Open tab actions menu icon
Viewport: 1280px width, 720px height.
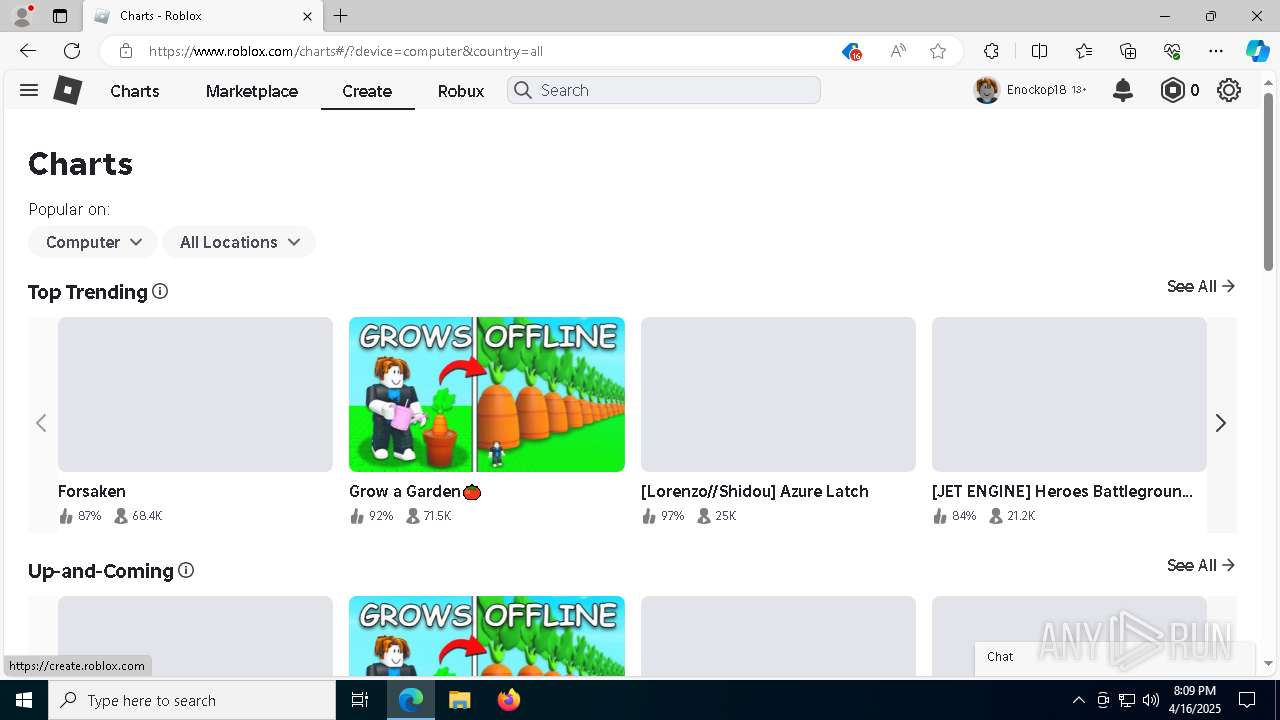pyautogui.click(x=60, y=16)
